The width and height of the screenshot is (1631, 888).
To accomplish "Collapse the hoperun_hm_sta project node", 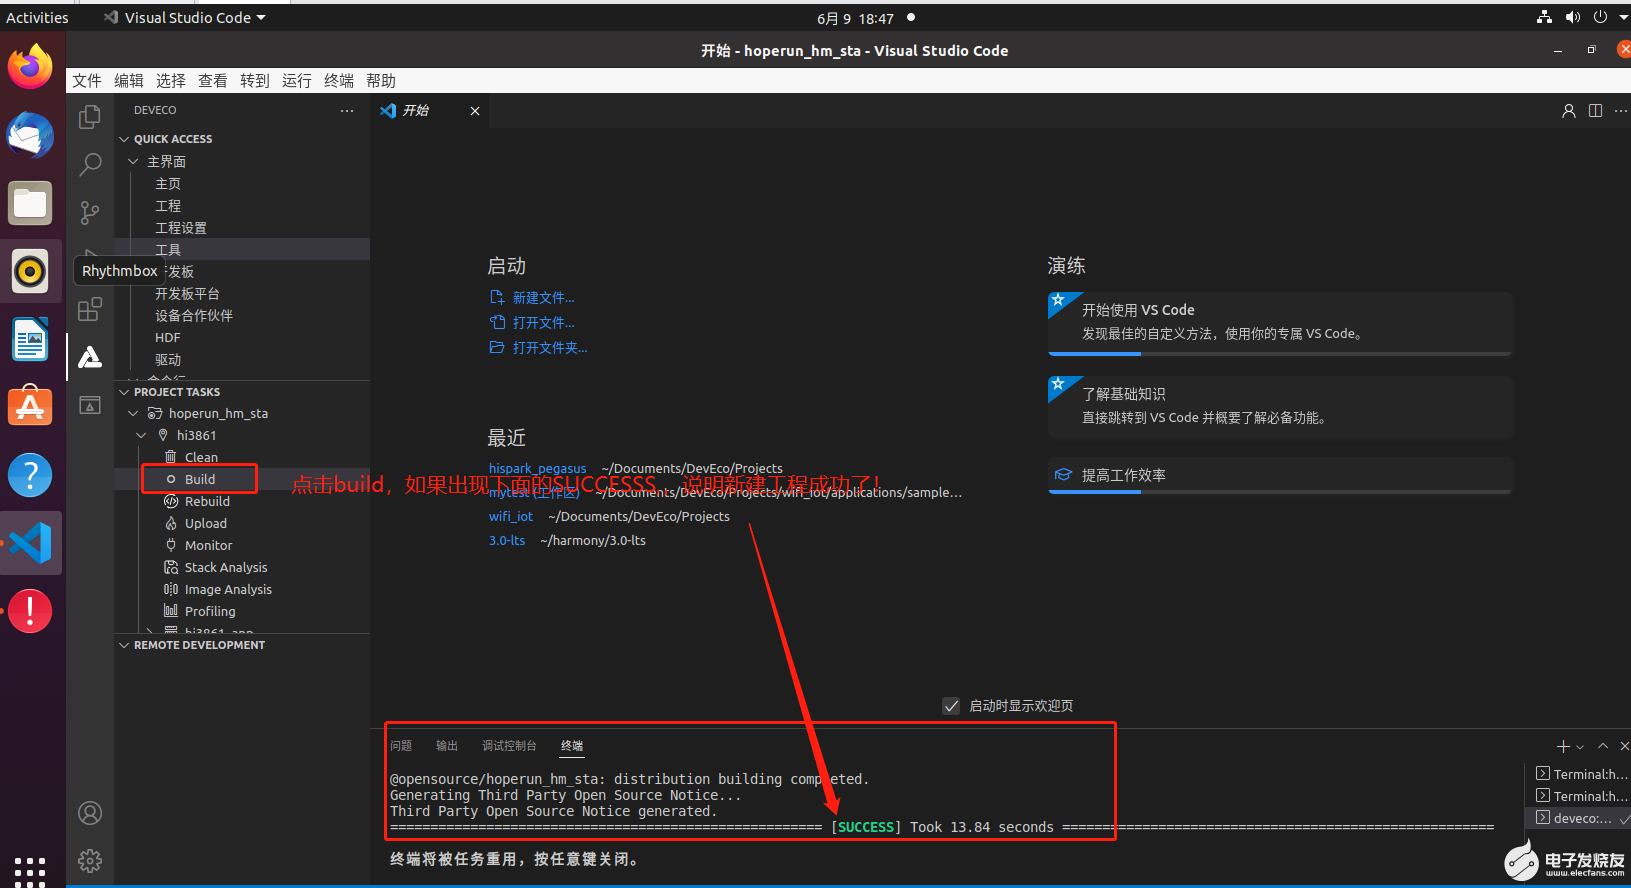I will [x=133, y=413].
